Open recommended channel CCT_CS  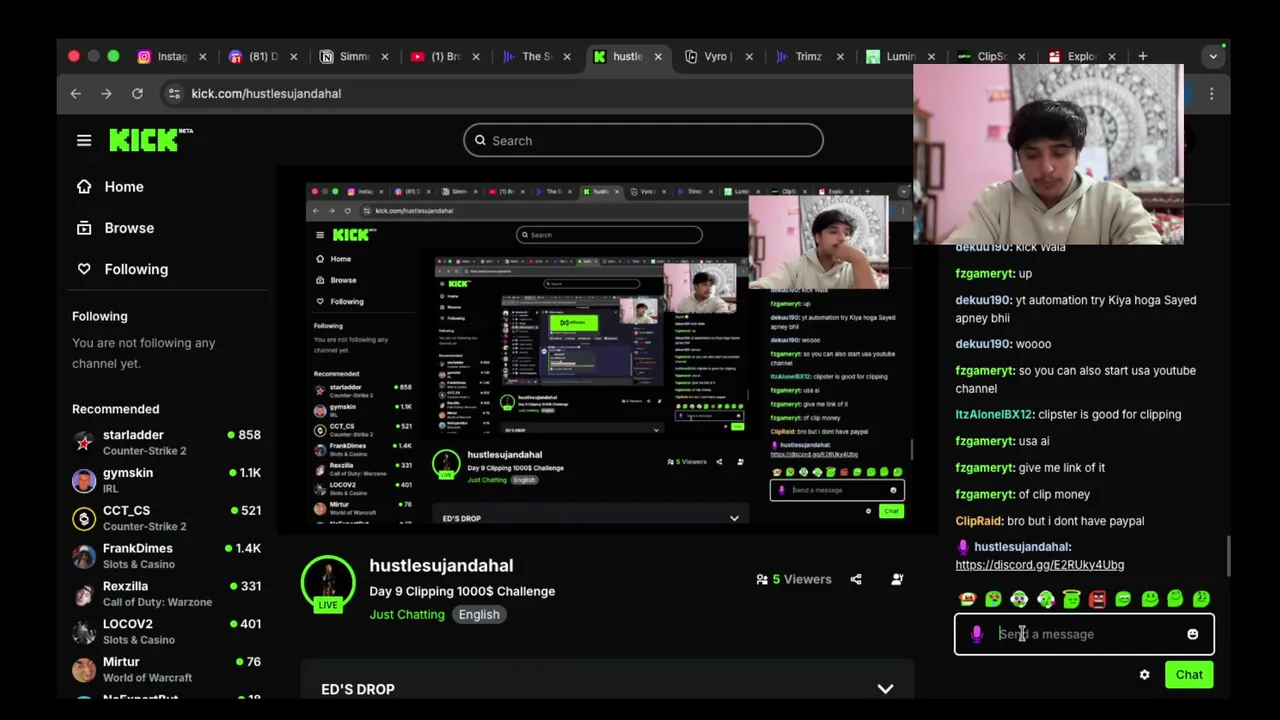click(166, 518)
